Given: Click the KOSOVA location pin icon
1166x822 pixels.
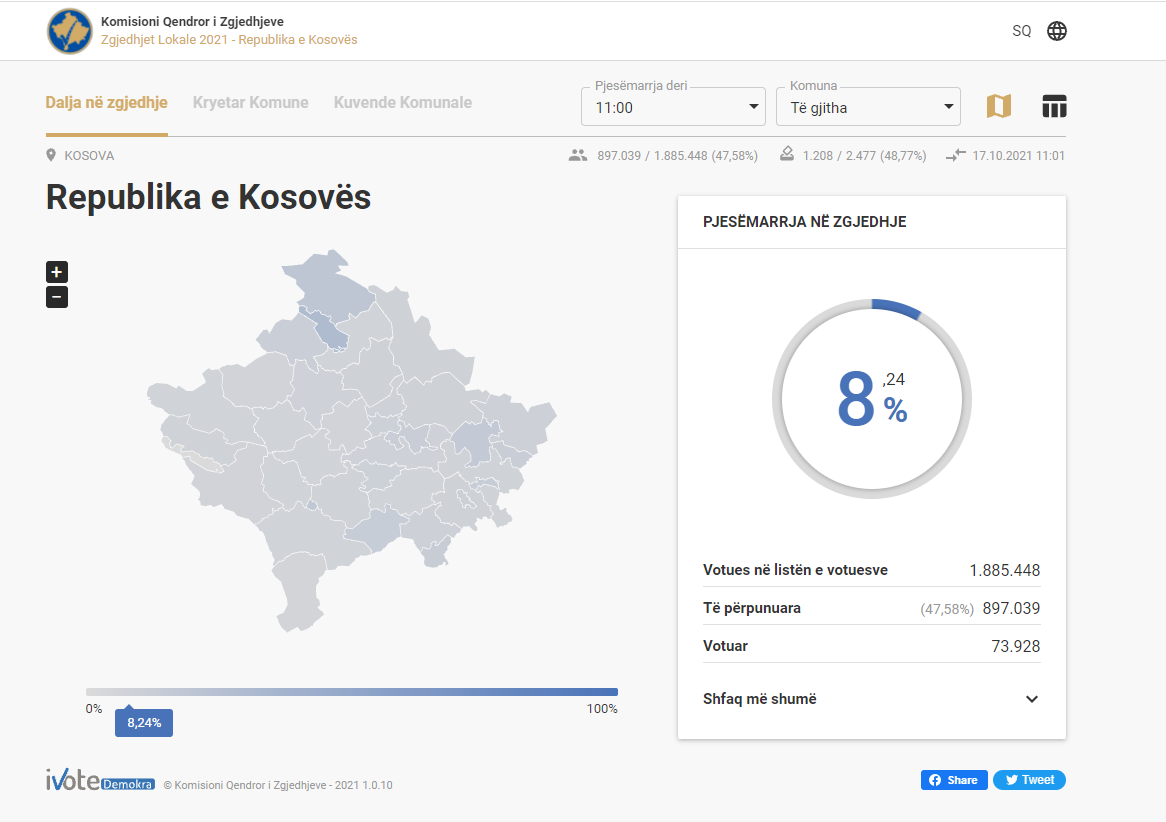Looking at the screenshot, I should 52,156.
